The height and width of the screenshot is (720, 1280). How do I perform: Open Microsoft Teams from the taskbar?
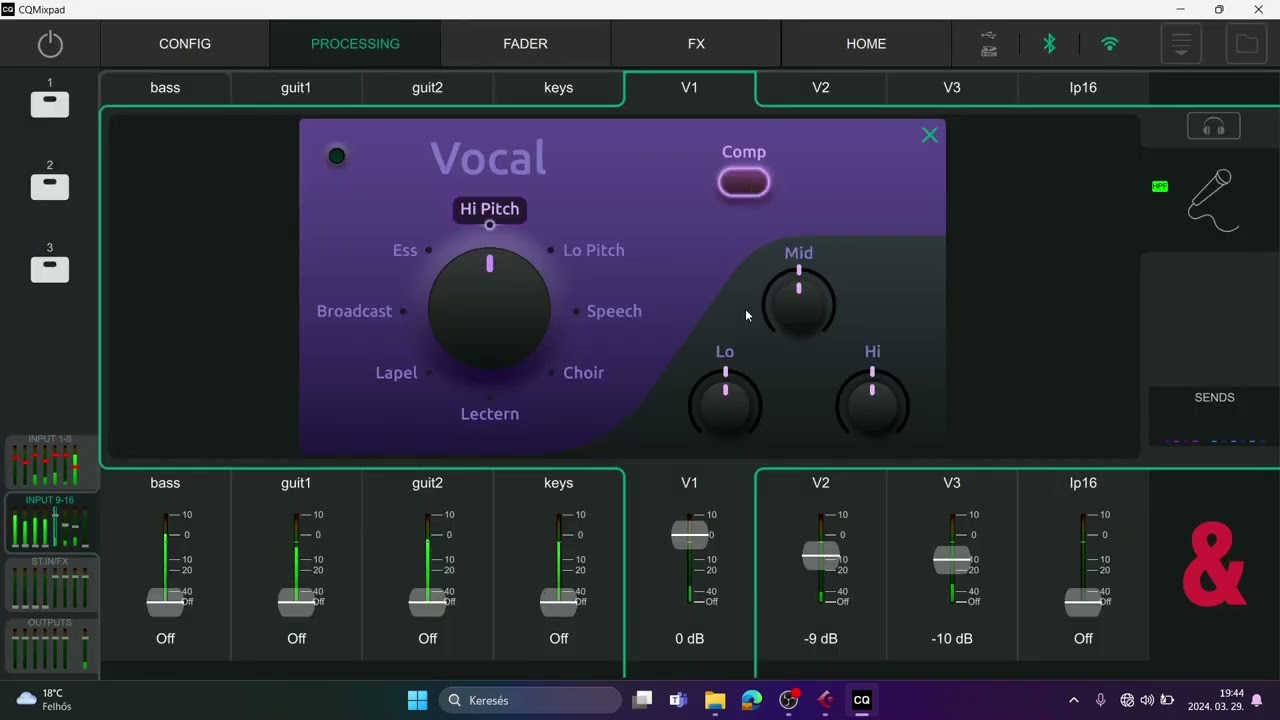pos(678,700)
